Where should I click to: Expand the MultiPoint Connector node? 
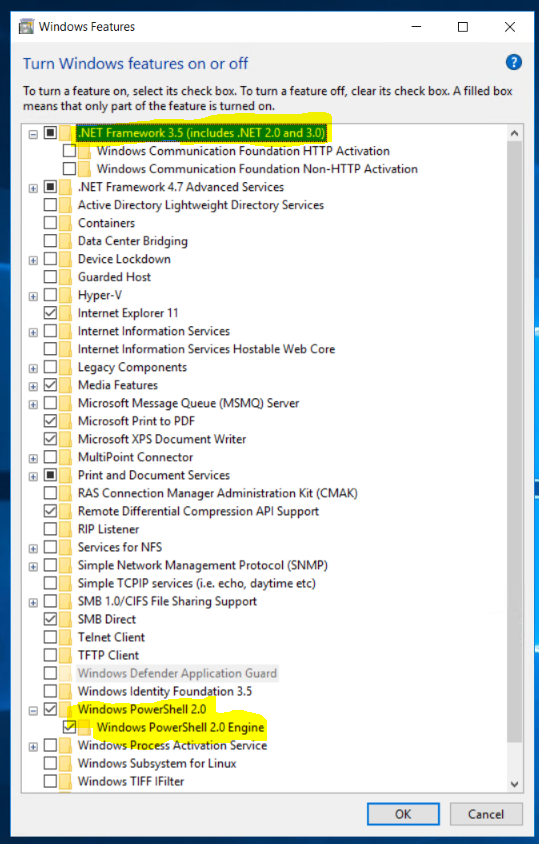pyautogui.click(x=33, y=459)
